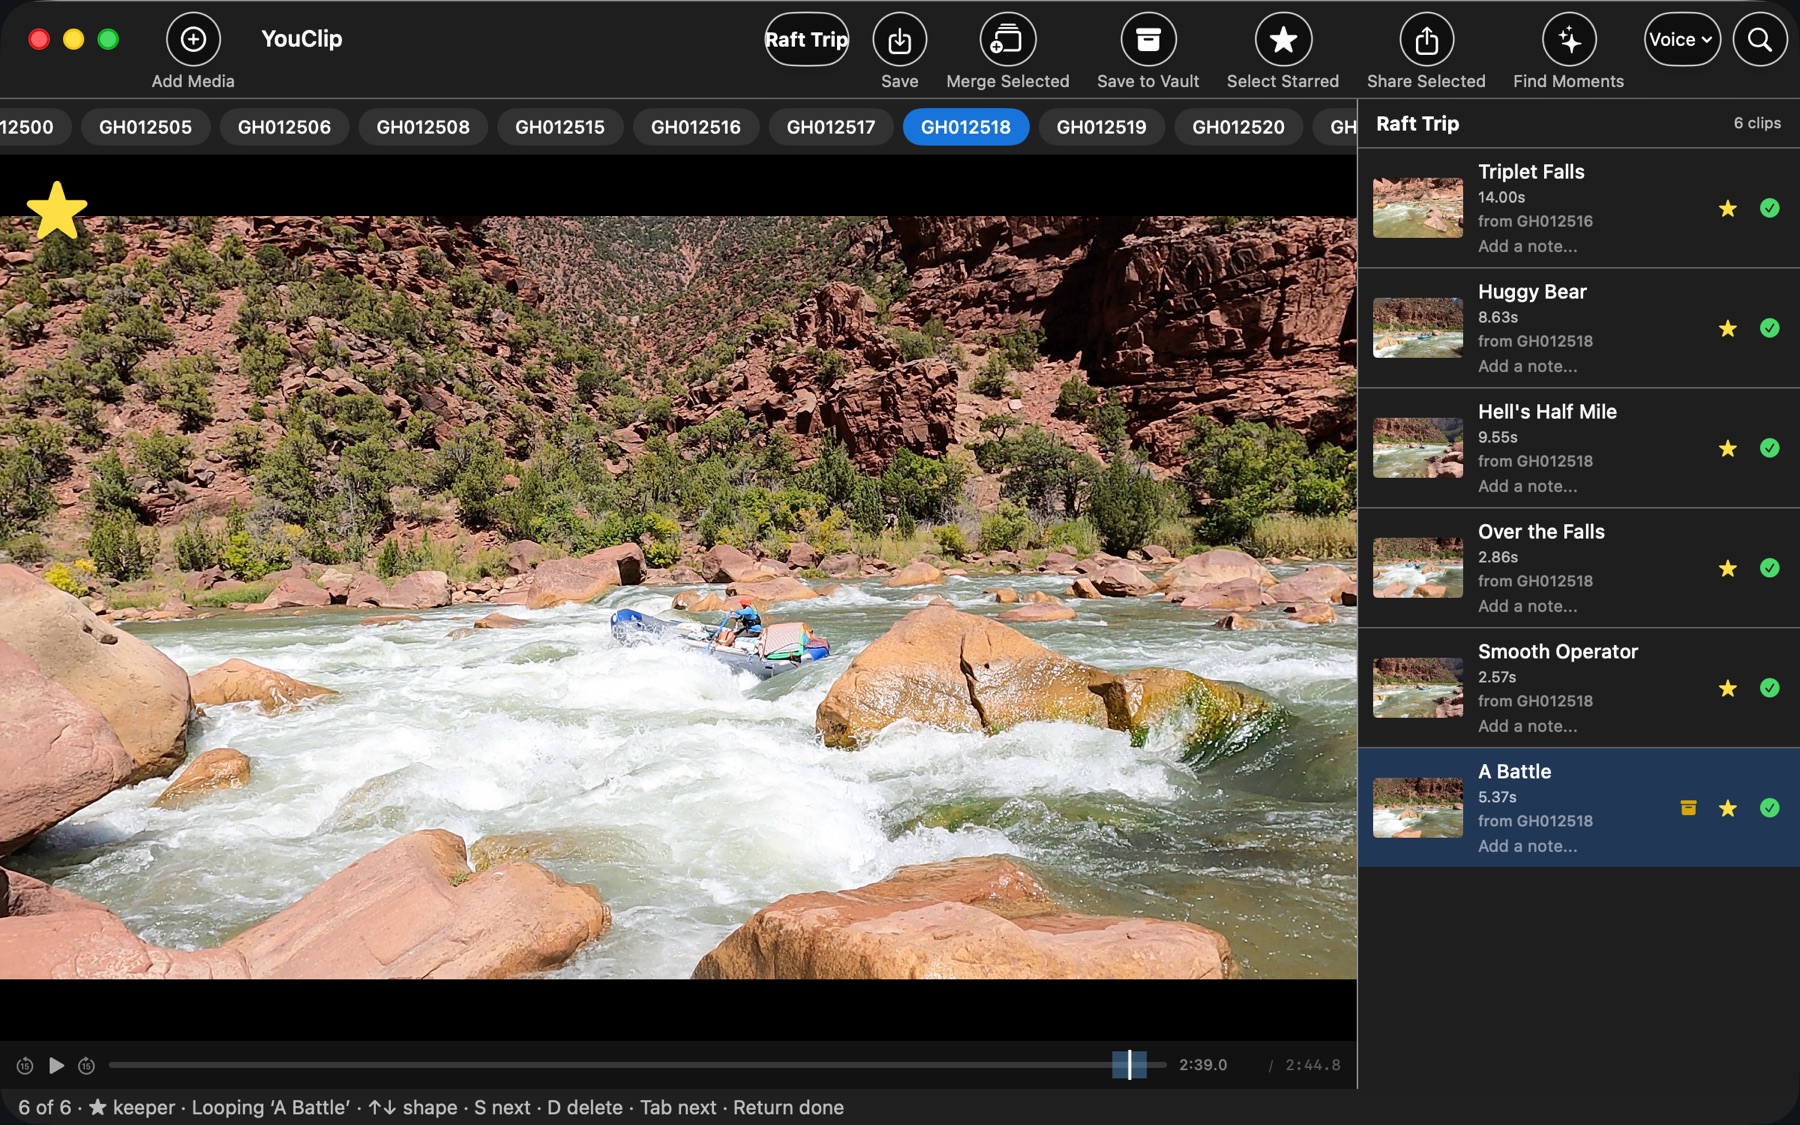
Task: Click the Smooth Operator clip title
Action: [1557, 652]
